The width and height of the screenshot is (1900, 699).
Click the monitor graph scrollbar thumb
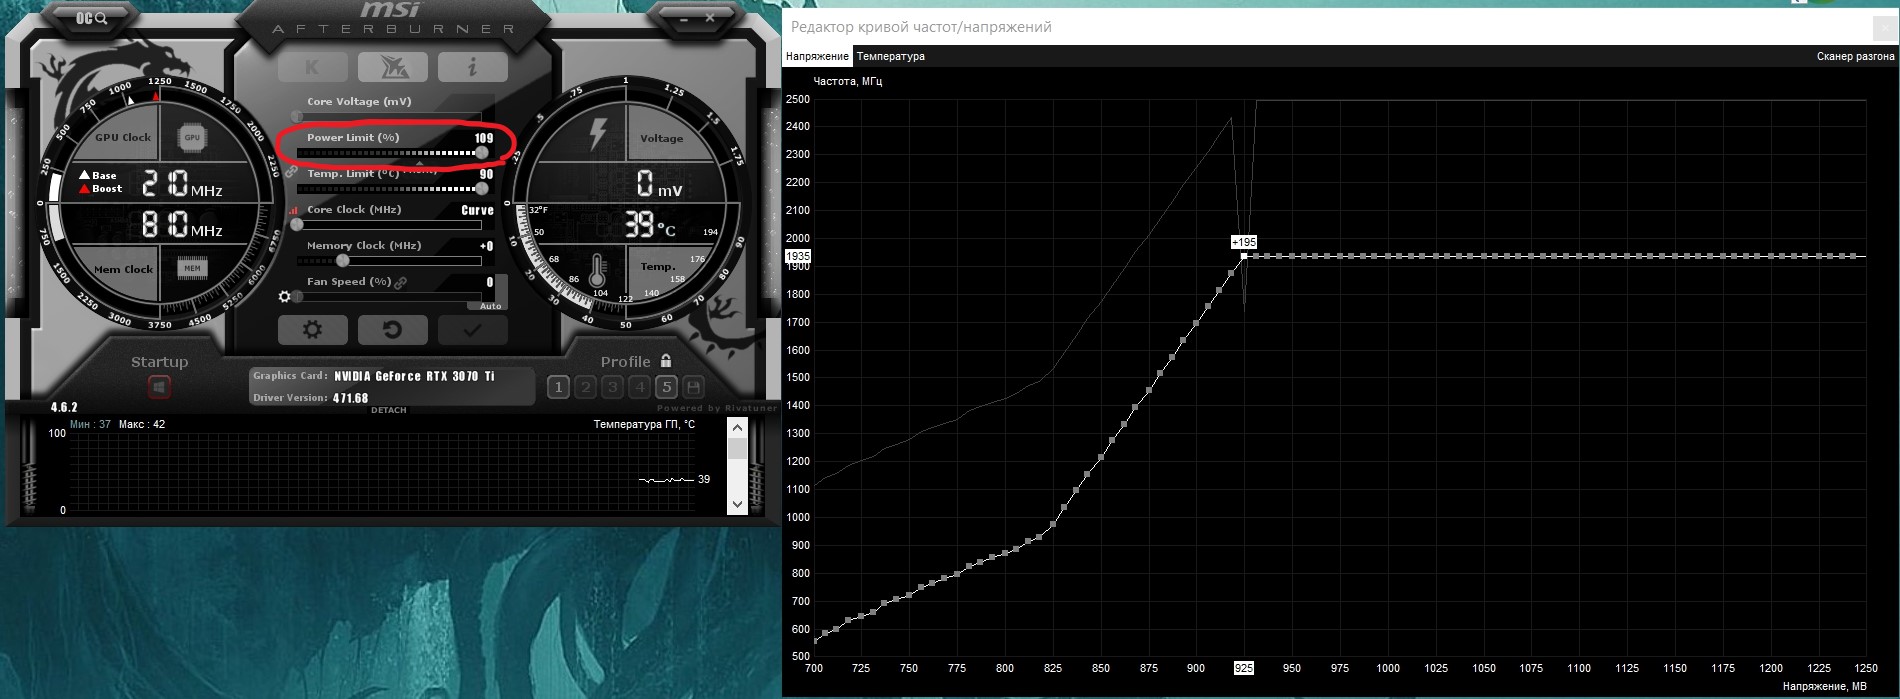(x=738, y=448)
